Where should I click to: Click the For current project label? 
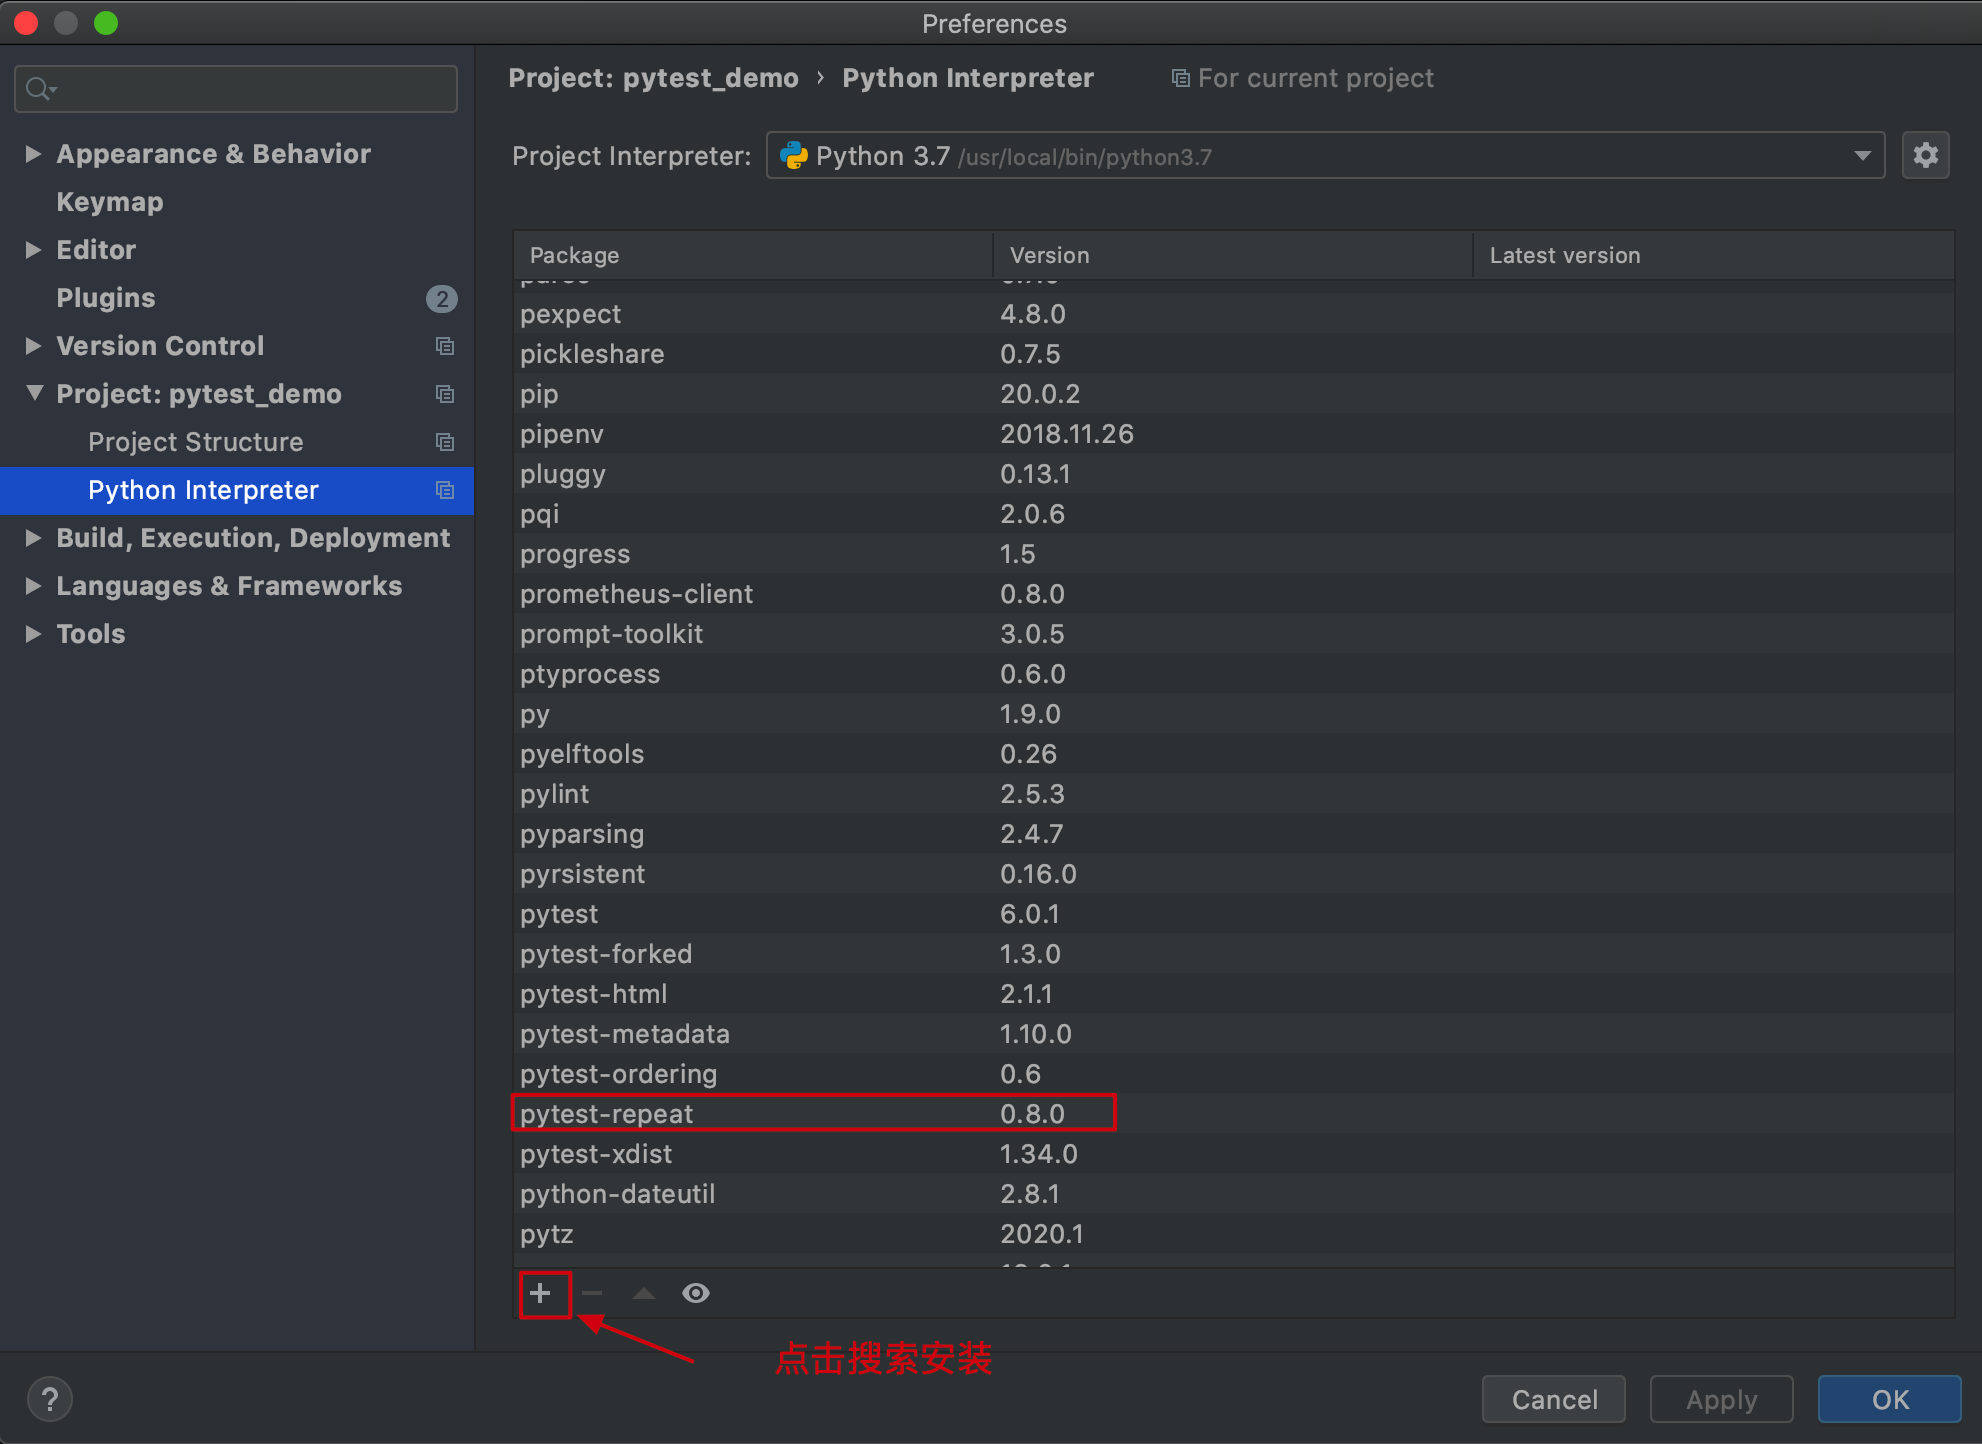click(x=1315, y=78)
